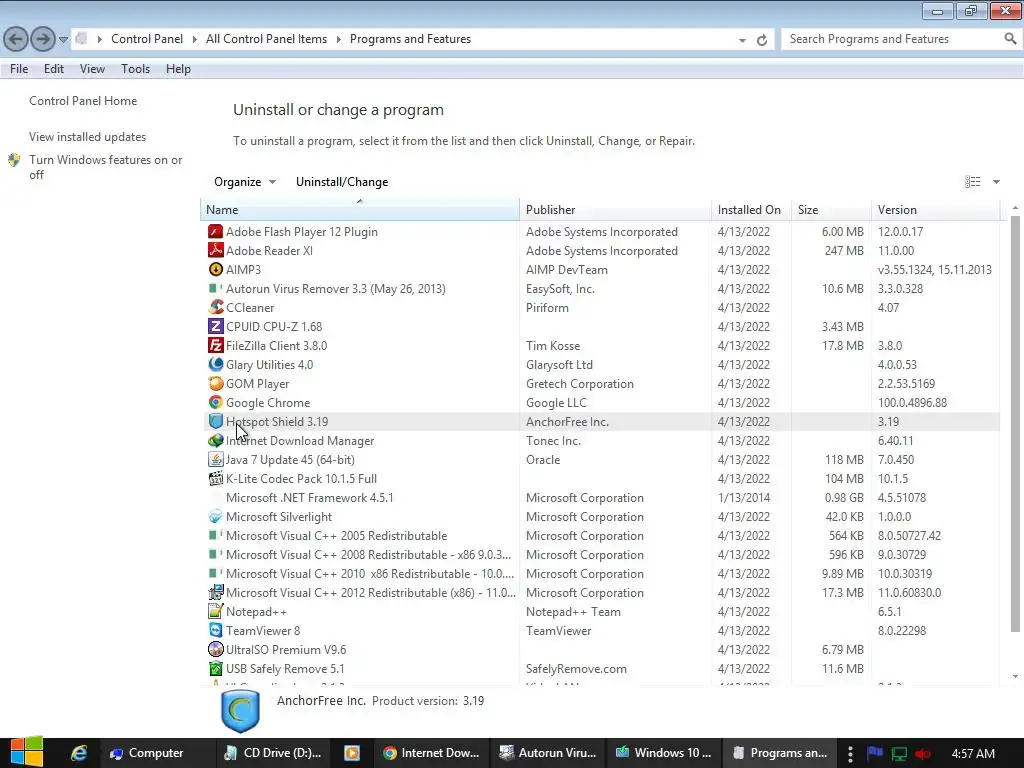This screenshot has height=768, width=1024.
Task: Click the USB Safely Remove icon
Action: [215, 669]
